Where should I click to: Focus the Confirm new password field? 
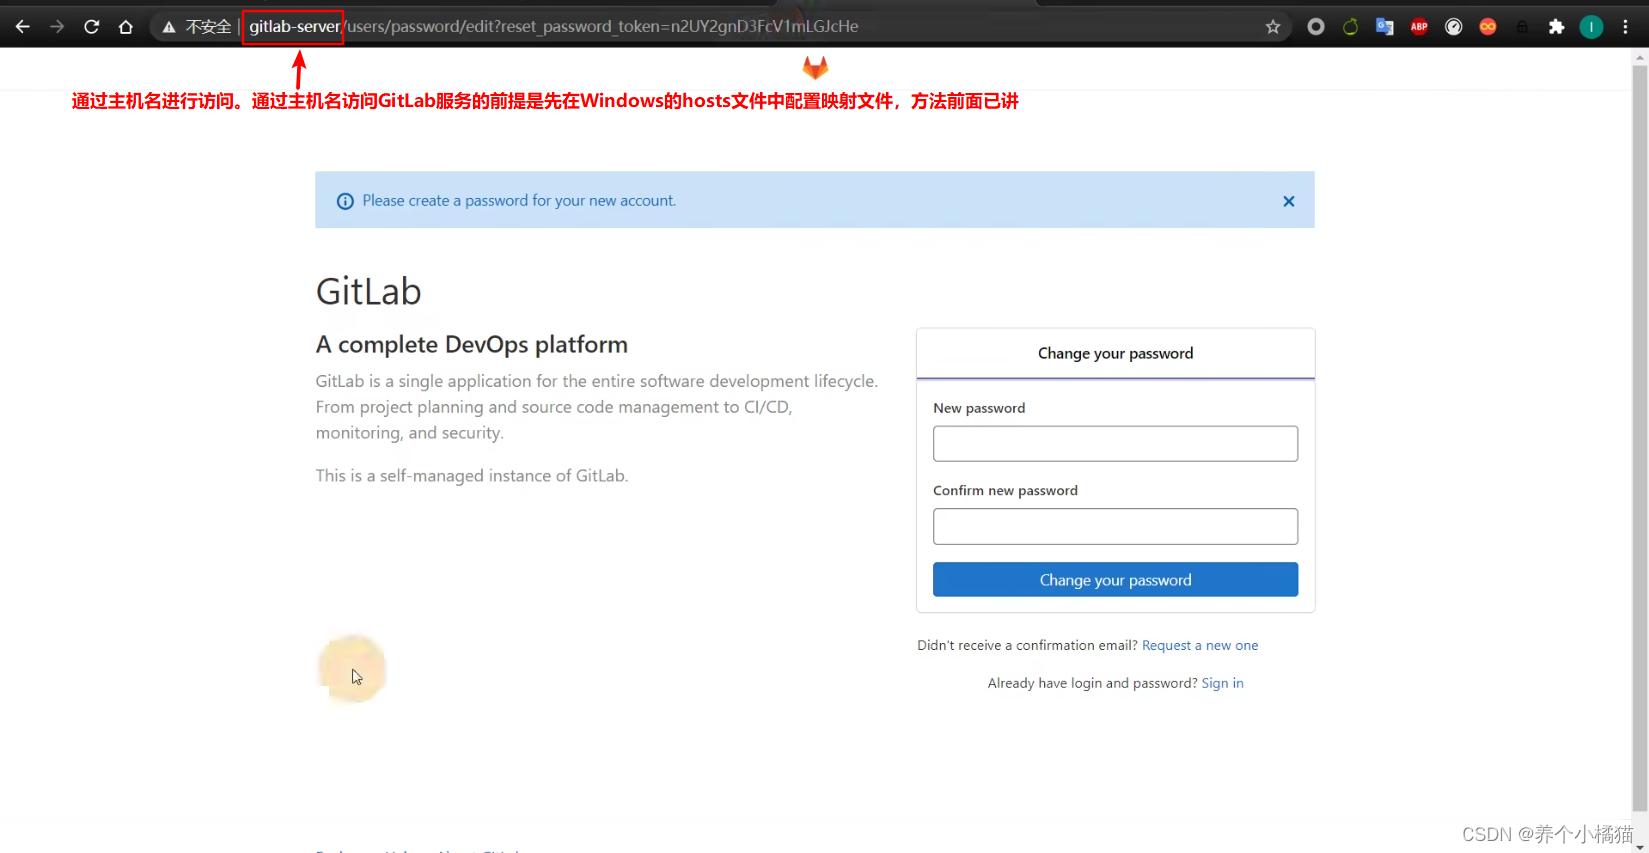[x=1115, y=526]
